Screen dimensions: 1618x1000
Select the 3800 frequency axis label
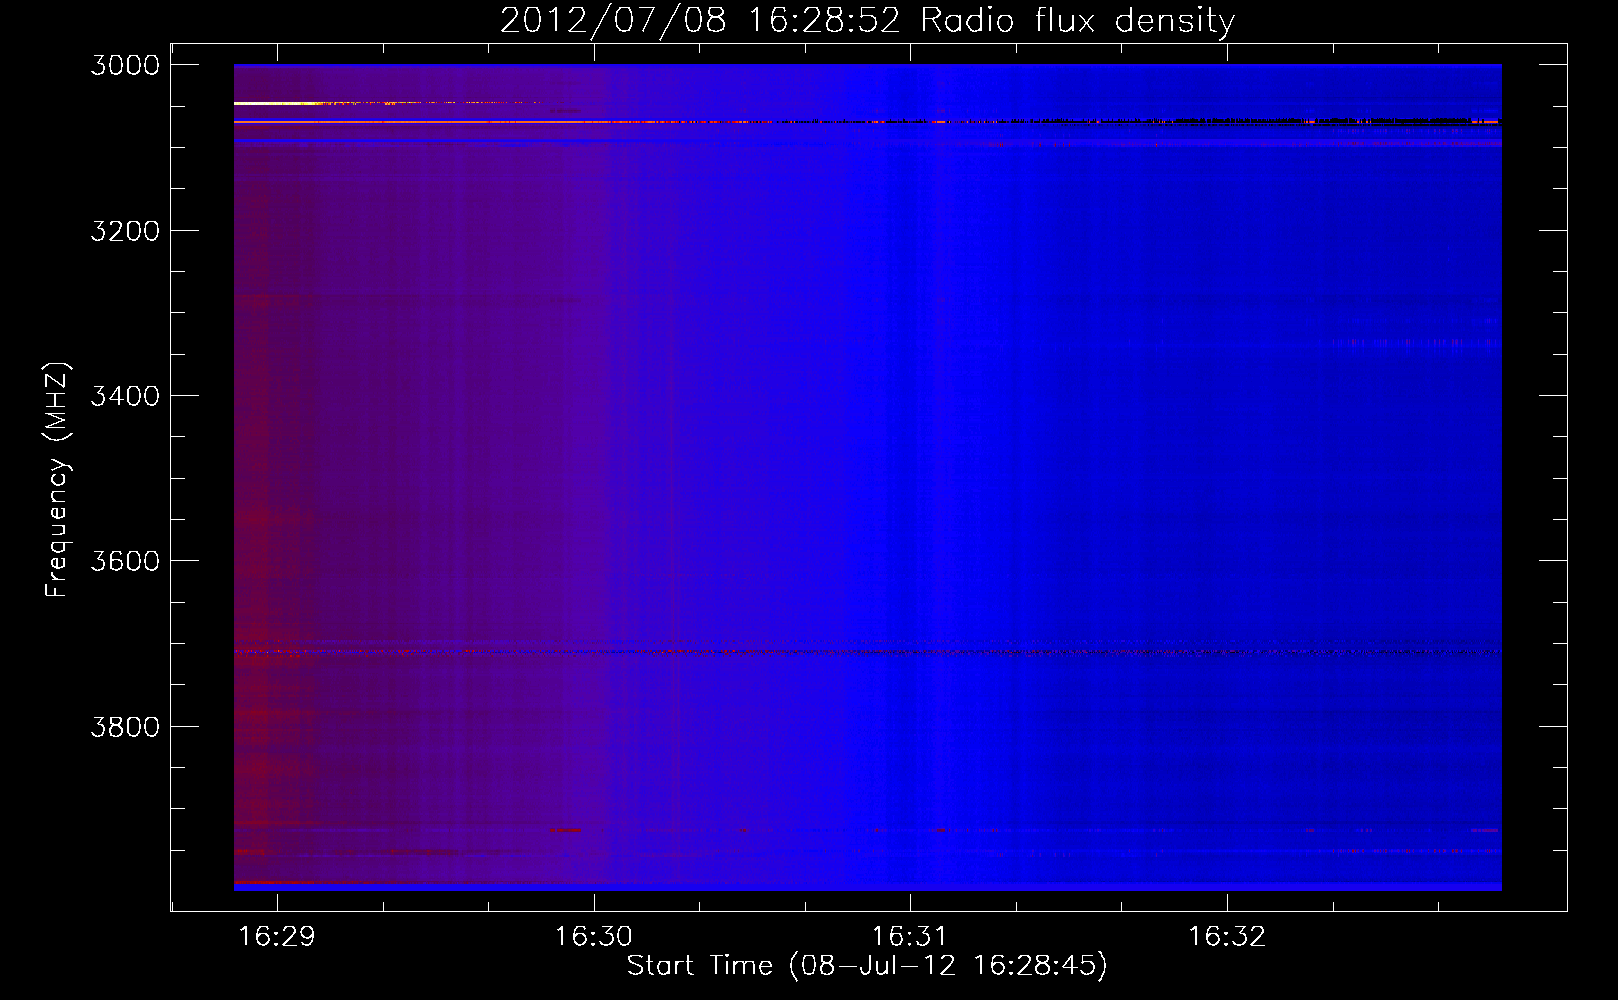point(125,727)
